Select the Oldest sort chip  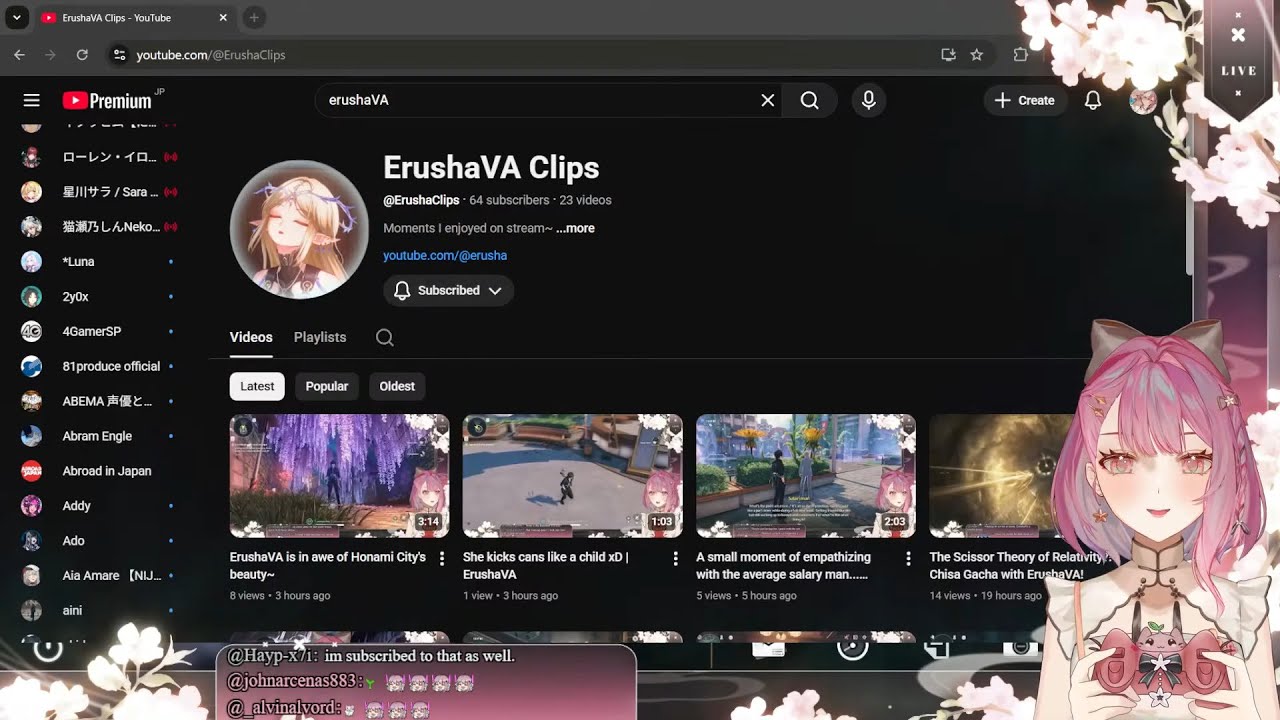click(x=397, y=386)
